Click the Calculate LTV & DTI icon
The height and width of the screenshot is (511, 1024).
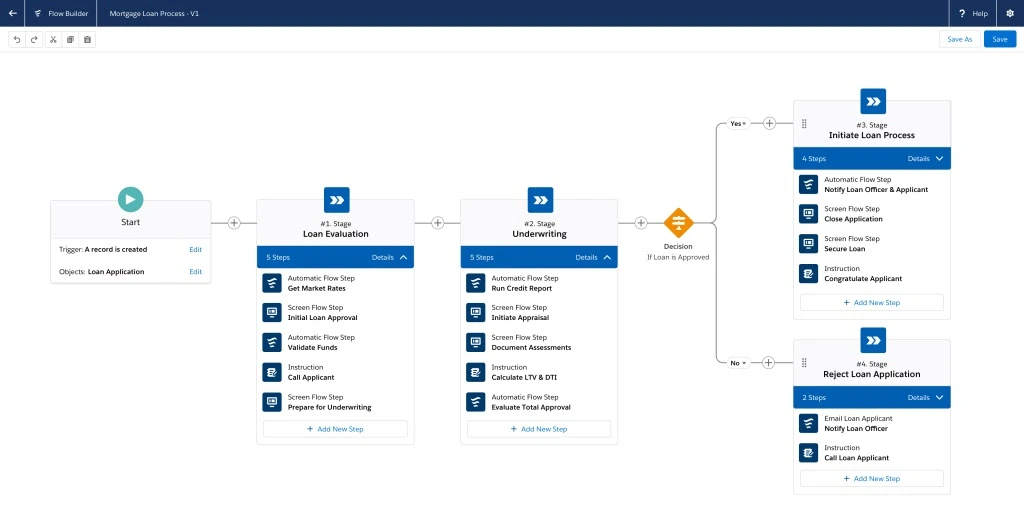(475, 372)
